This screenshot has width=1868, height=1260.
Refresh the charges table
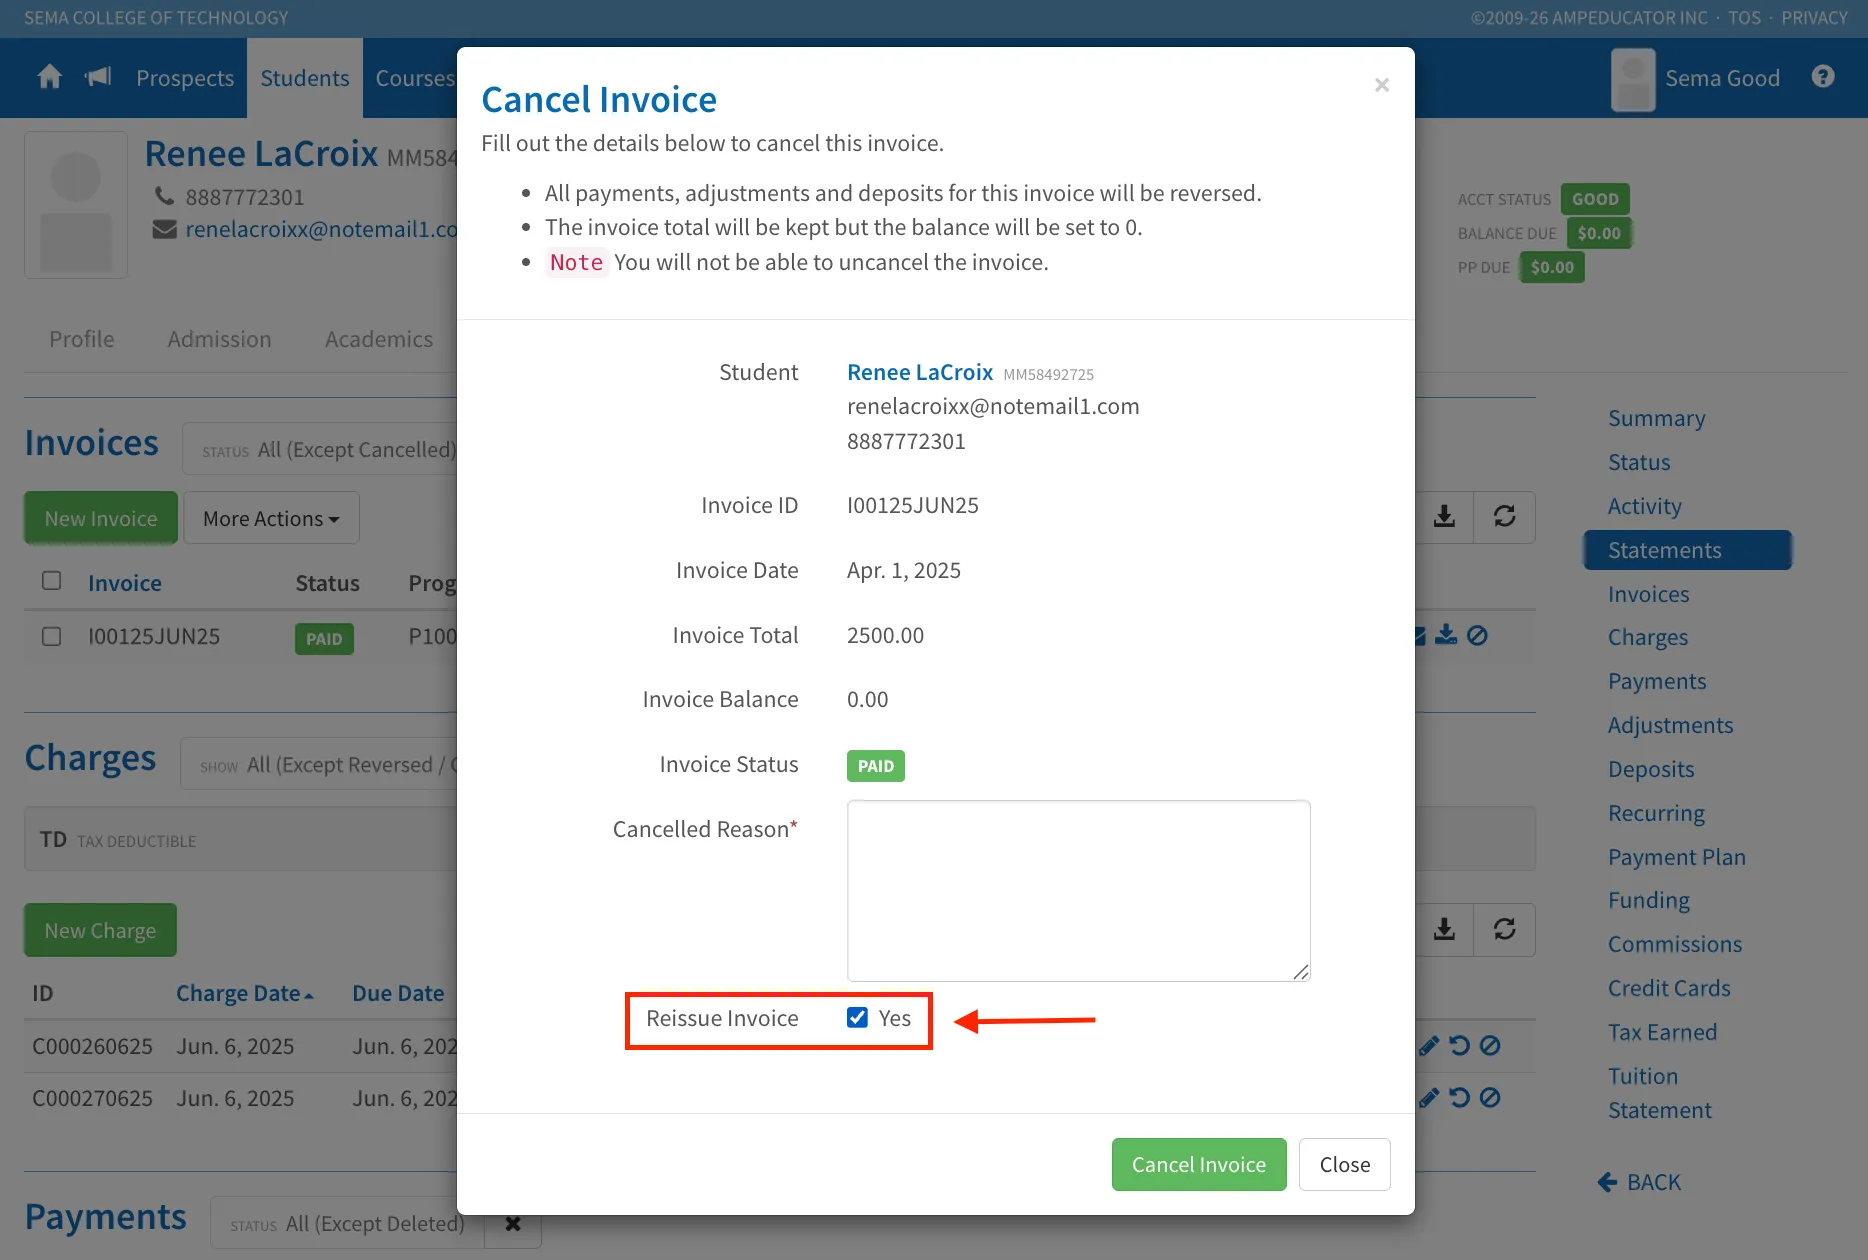1504,930
